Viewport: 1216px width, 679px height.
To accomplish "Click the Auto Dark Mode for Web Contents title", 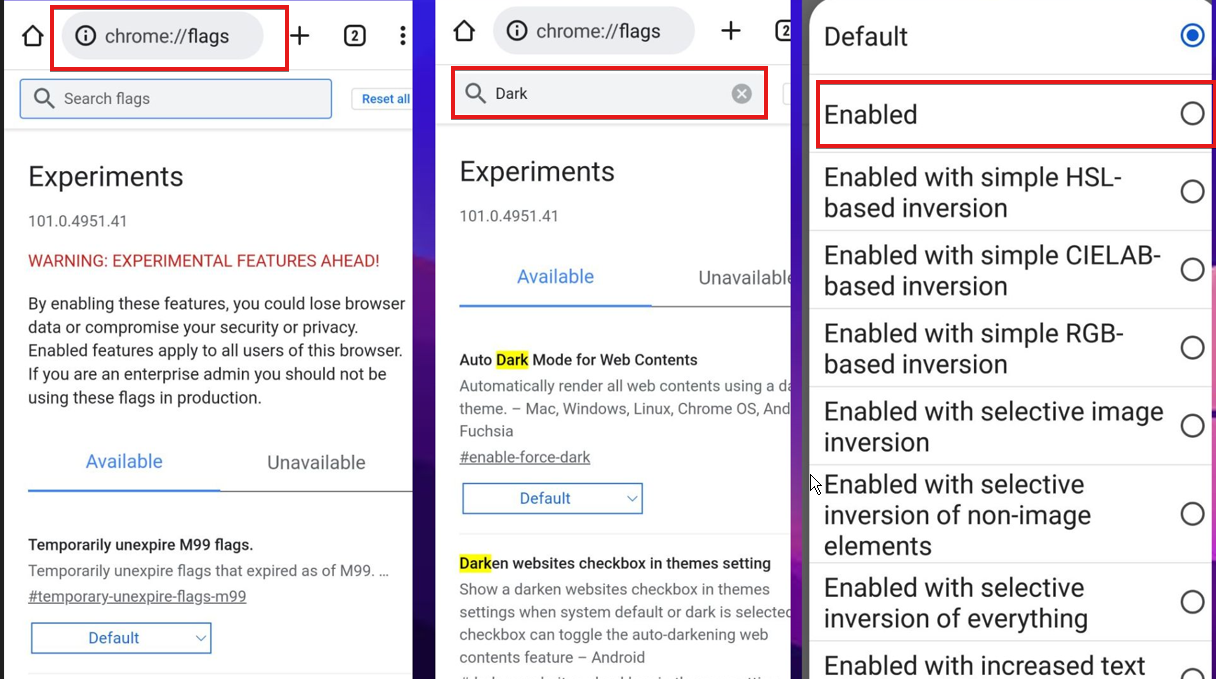I will coord(579,360).
